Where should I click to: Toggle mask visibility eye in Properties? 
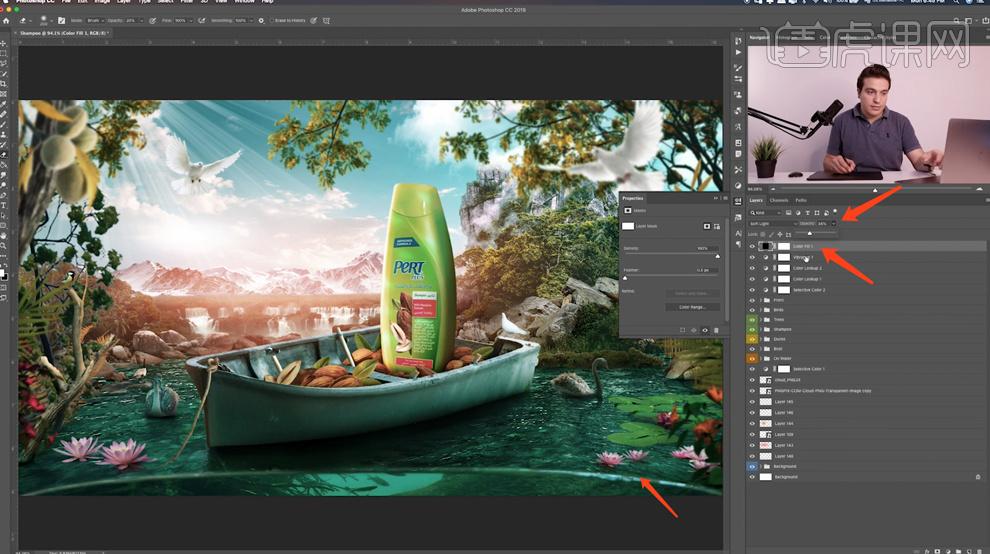click(x=705, y=330)
